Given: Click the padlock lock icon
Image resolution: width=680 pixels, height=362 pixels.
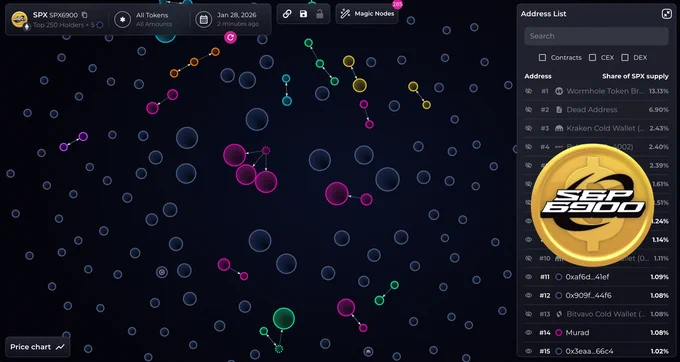Looking at the screenshot, I should [x=320, y=14].
